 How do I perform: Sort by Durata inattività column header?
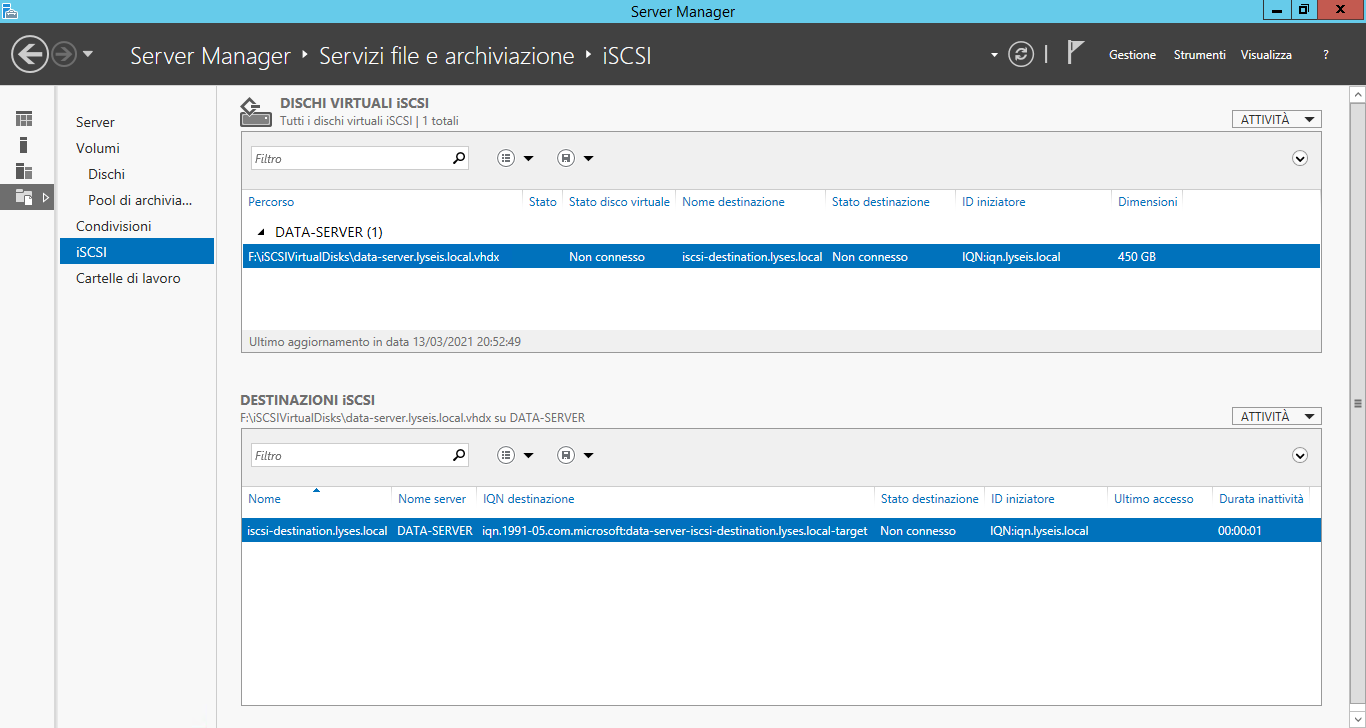point(1261,499)
